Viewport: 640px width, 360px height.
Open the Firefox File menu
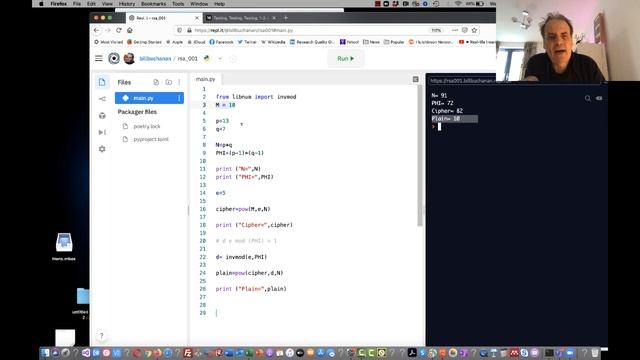point(77,4)
